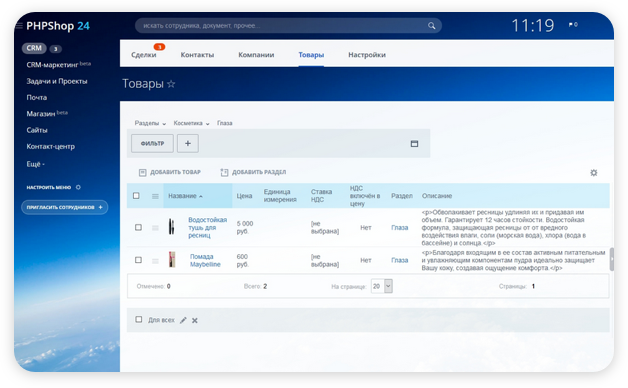Click Настроить меню link
The image size is (628, 388).
(49, 187)
